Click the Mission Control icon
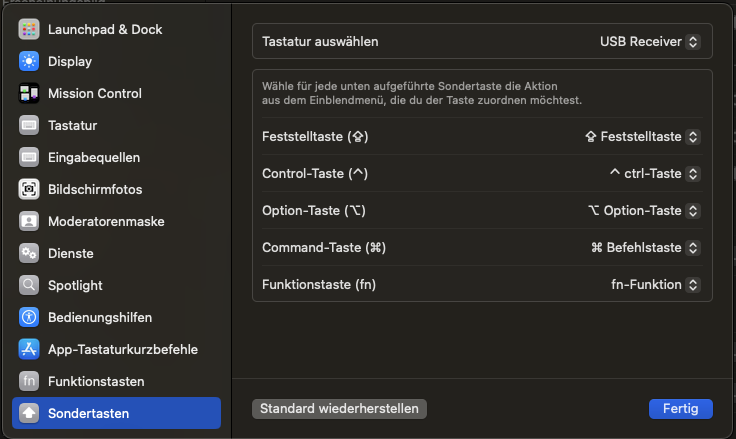736x439 pixels. click(x=29, y=93)
